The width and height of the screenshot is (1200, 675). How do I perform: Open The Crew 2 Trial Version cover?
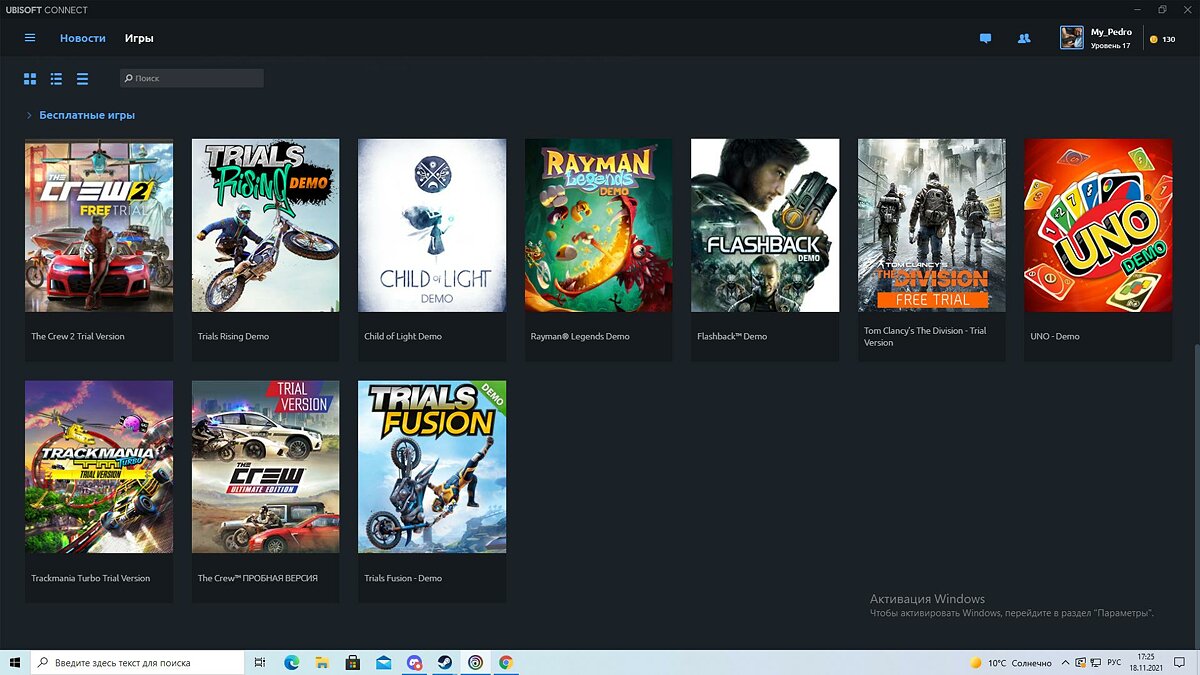pyautogui.click(x=99, y=225)
